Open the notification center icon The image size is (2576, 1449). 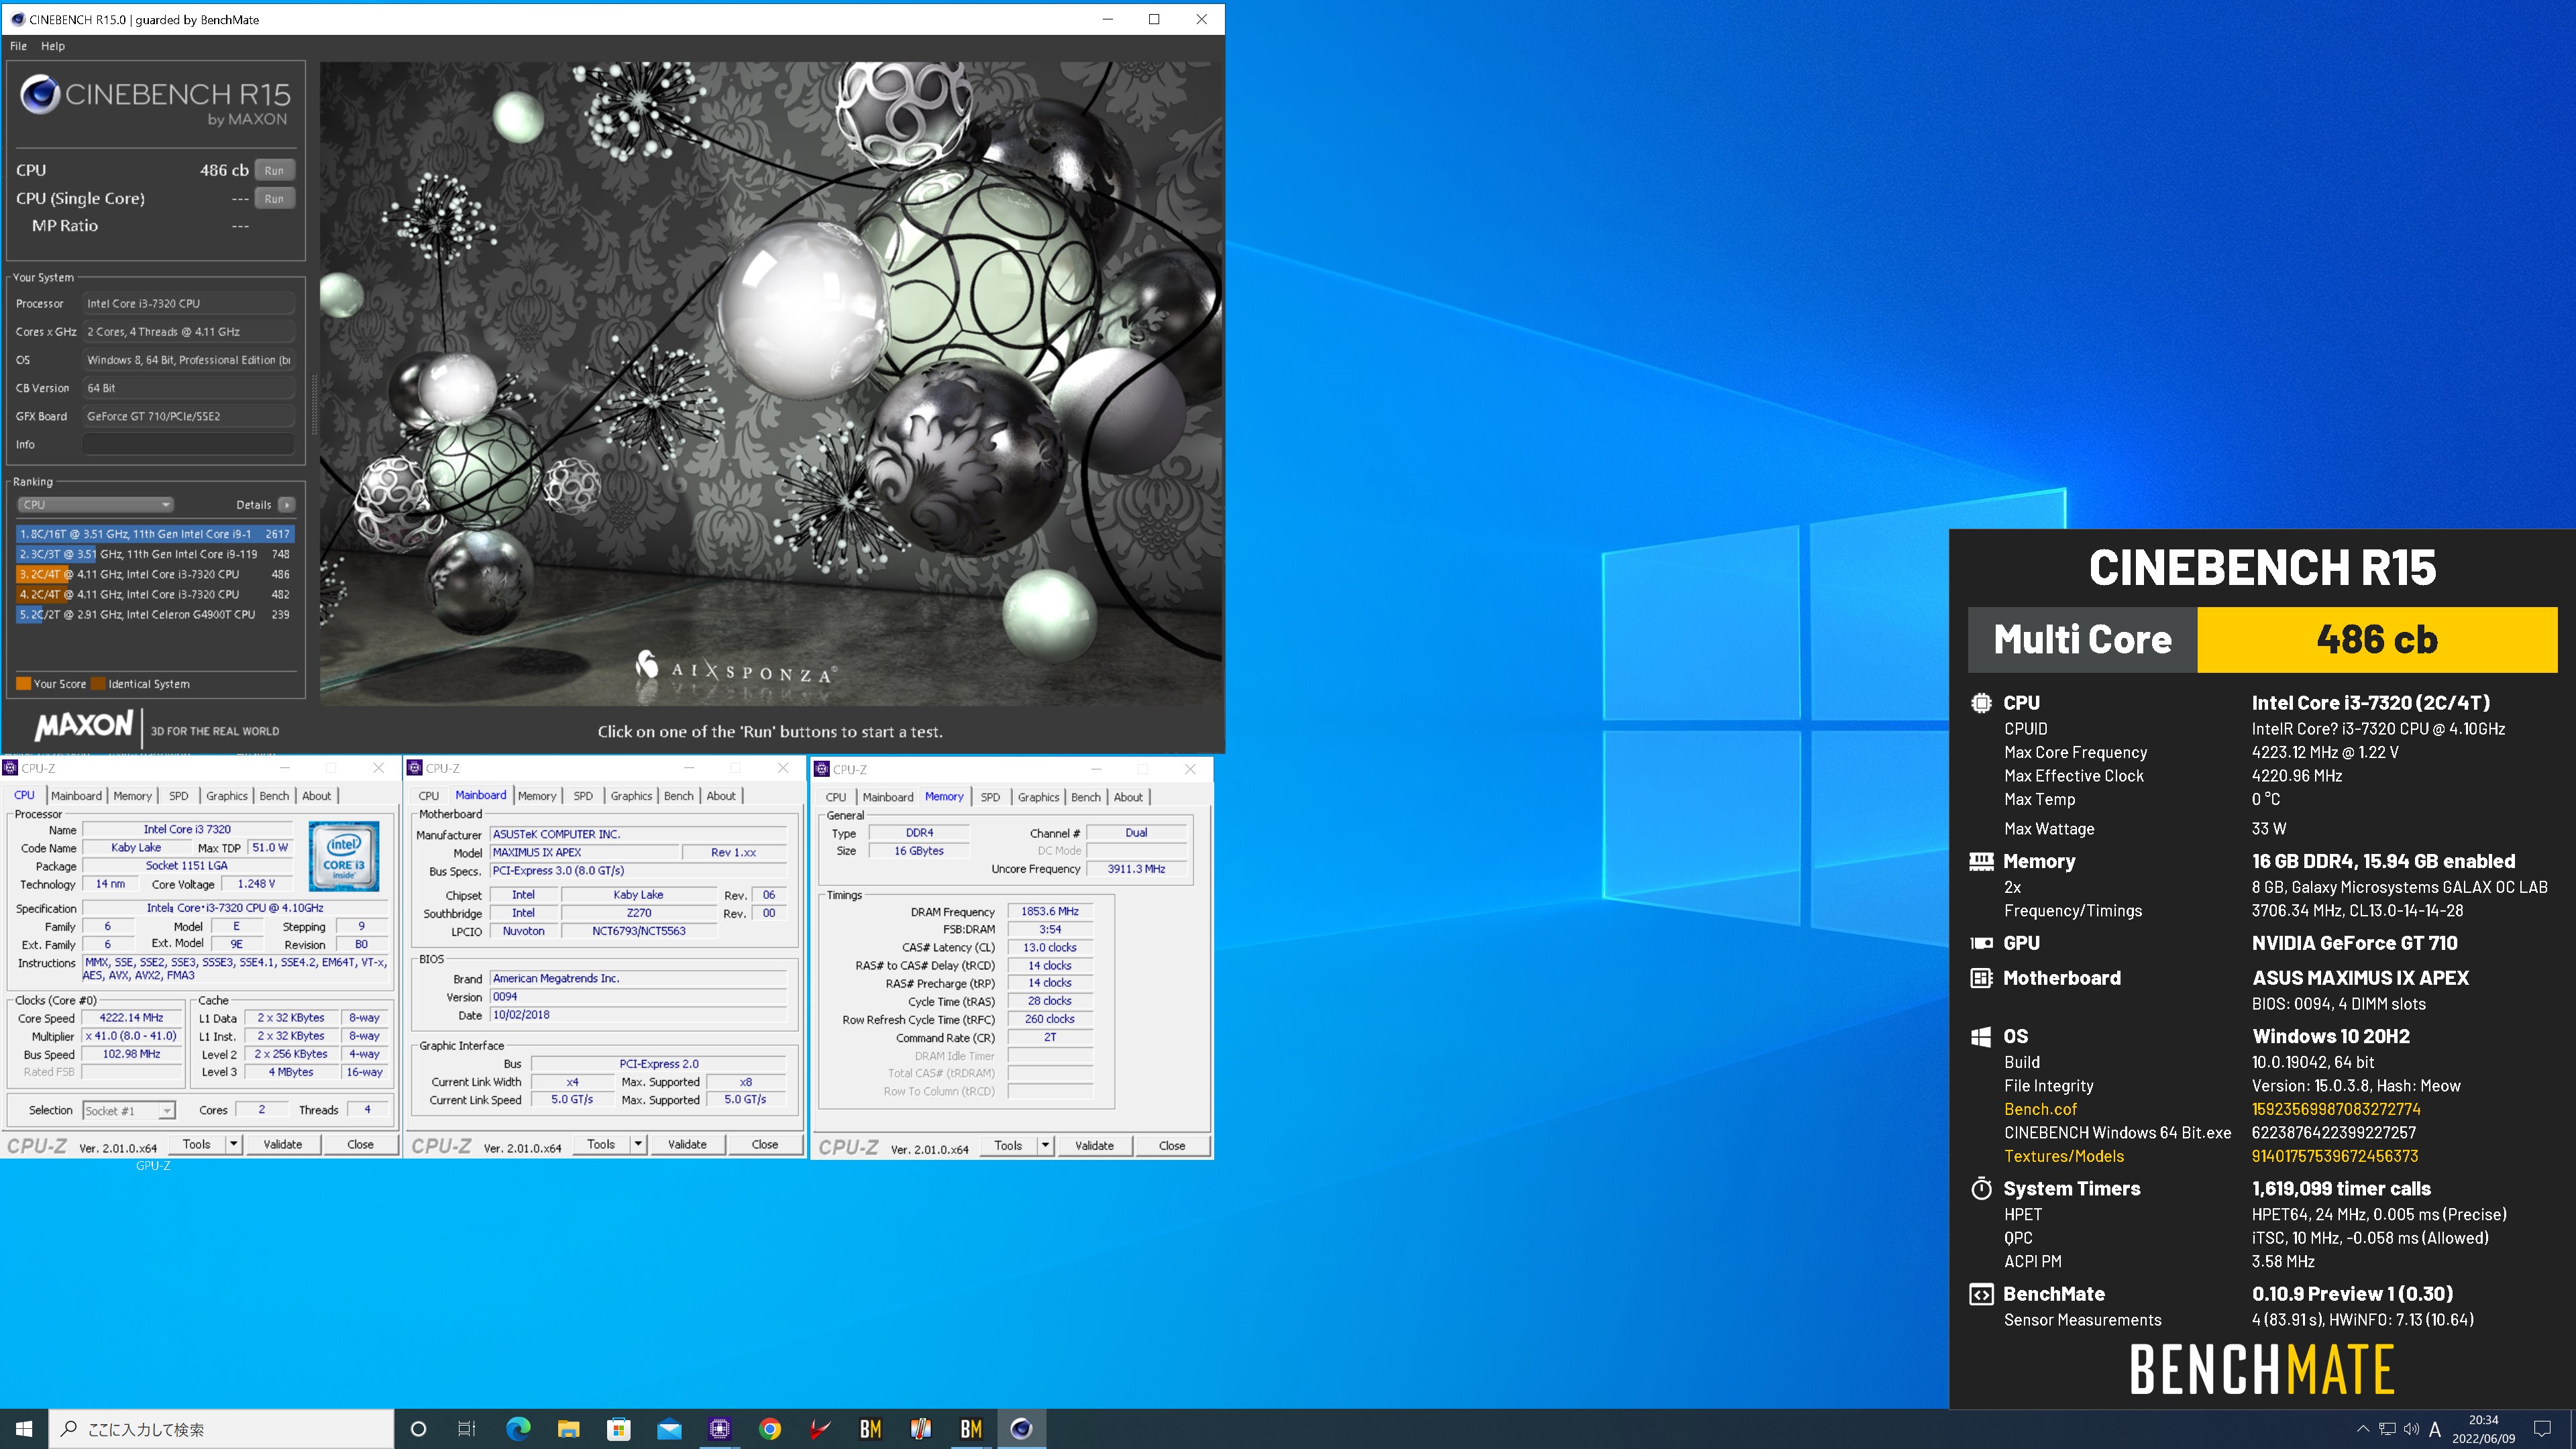point(2542,1429)
